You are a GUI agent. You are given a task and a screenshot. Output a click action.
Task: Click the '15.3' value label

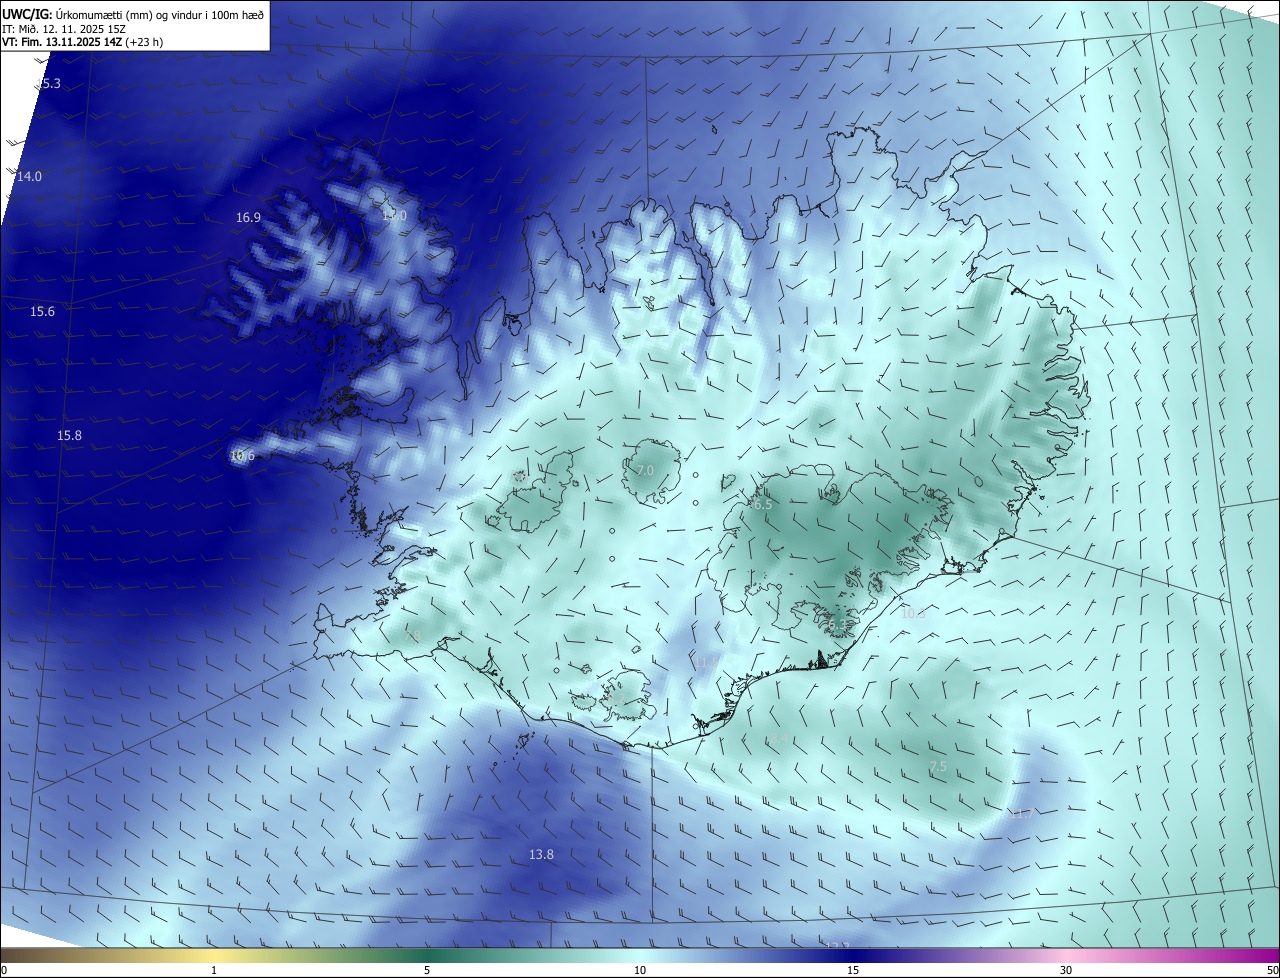point(48,84)
